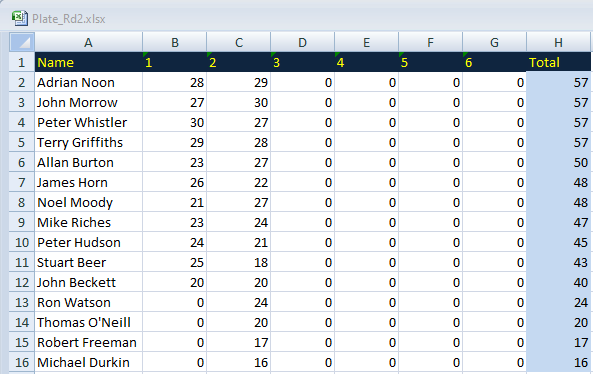
Task: Select column H header
Action: pyautogui.click(x=558, y=42)
